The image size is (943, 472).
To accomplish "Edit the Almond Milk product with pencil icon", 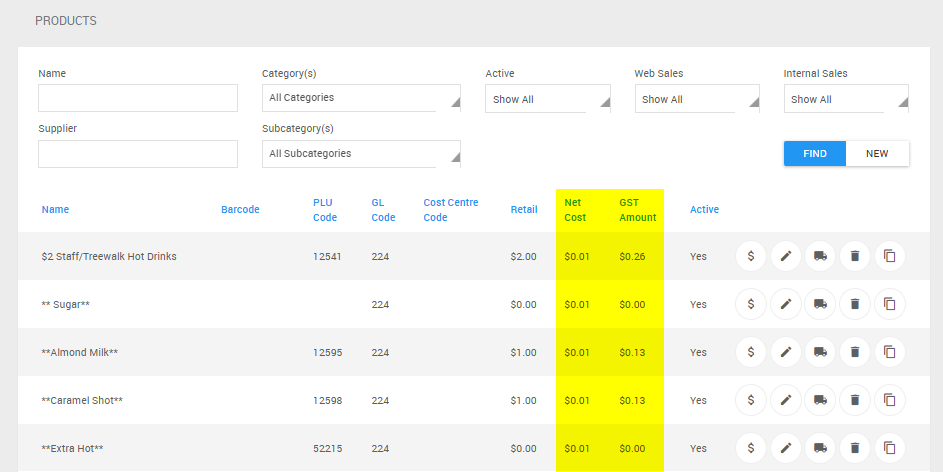I will (786, 352).
